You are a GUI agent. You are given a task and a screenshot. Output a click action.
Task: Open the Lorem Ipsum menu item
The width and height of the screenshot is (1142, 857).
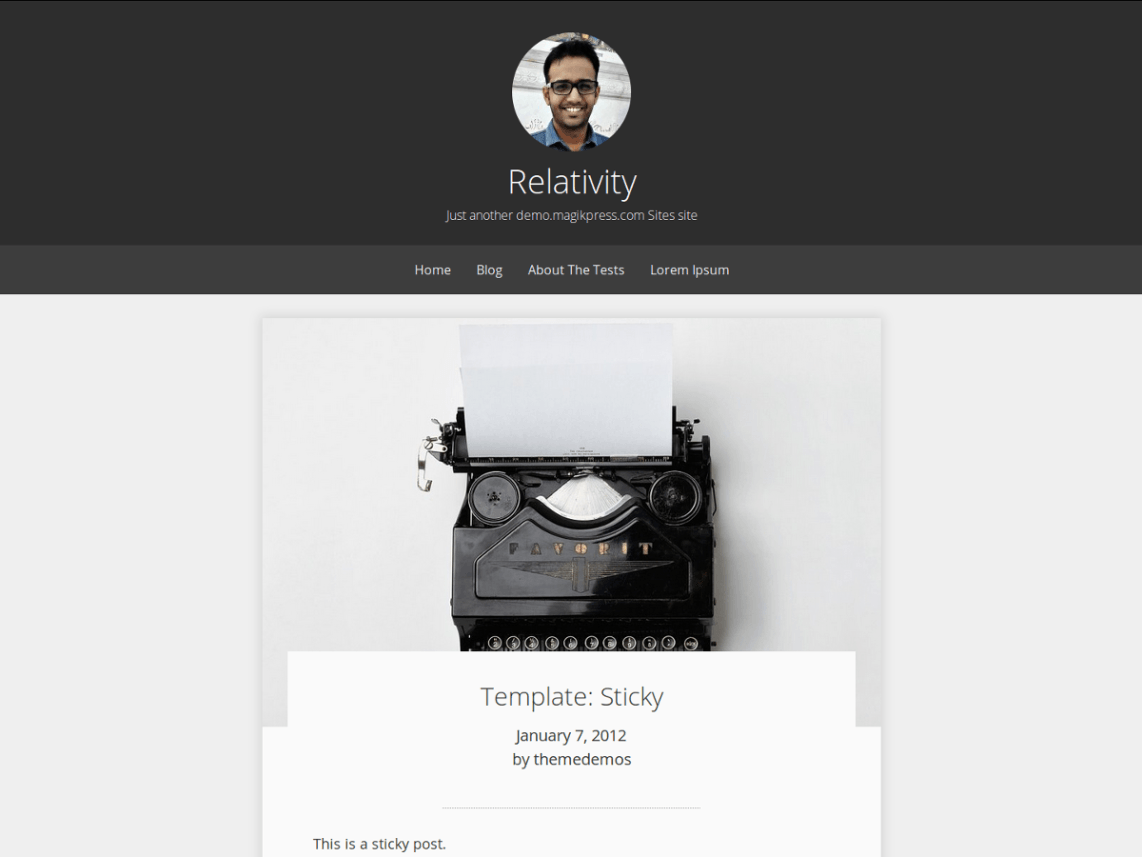(x=690, y=270)
